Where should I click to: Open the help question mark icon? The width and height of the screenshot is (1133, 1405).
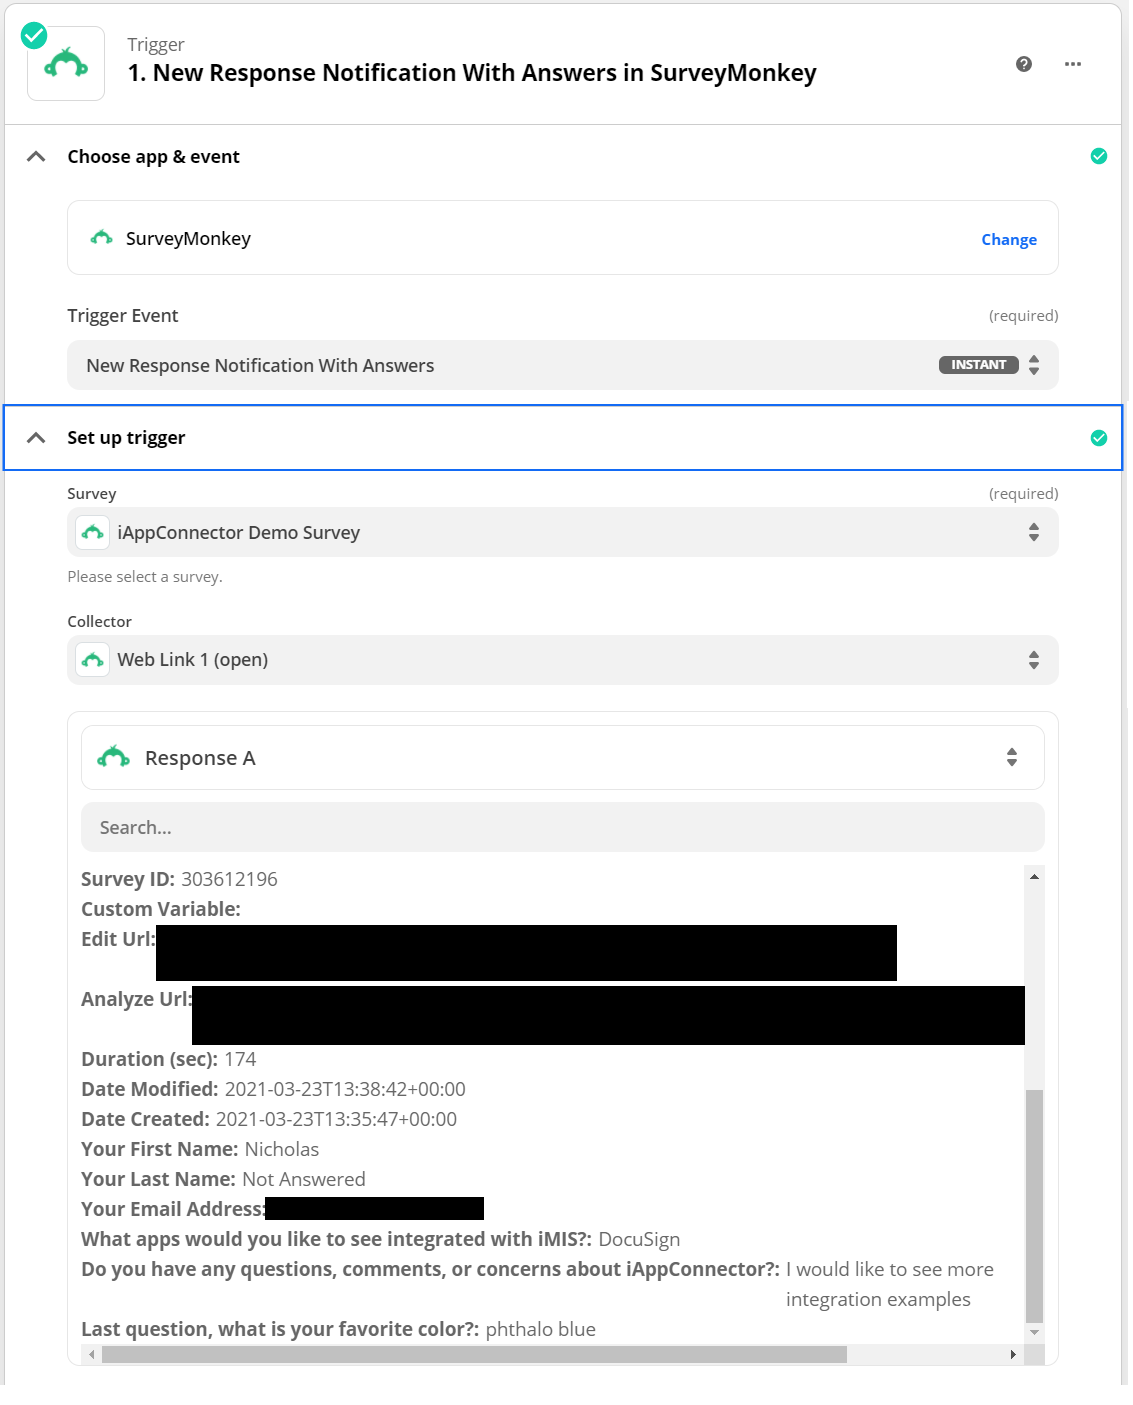(x=1023, y=64)
